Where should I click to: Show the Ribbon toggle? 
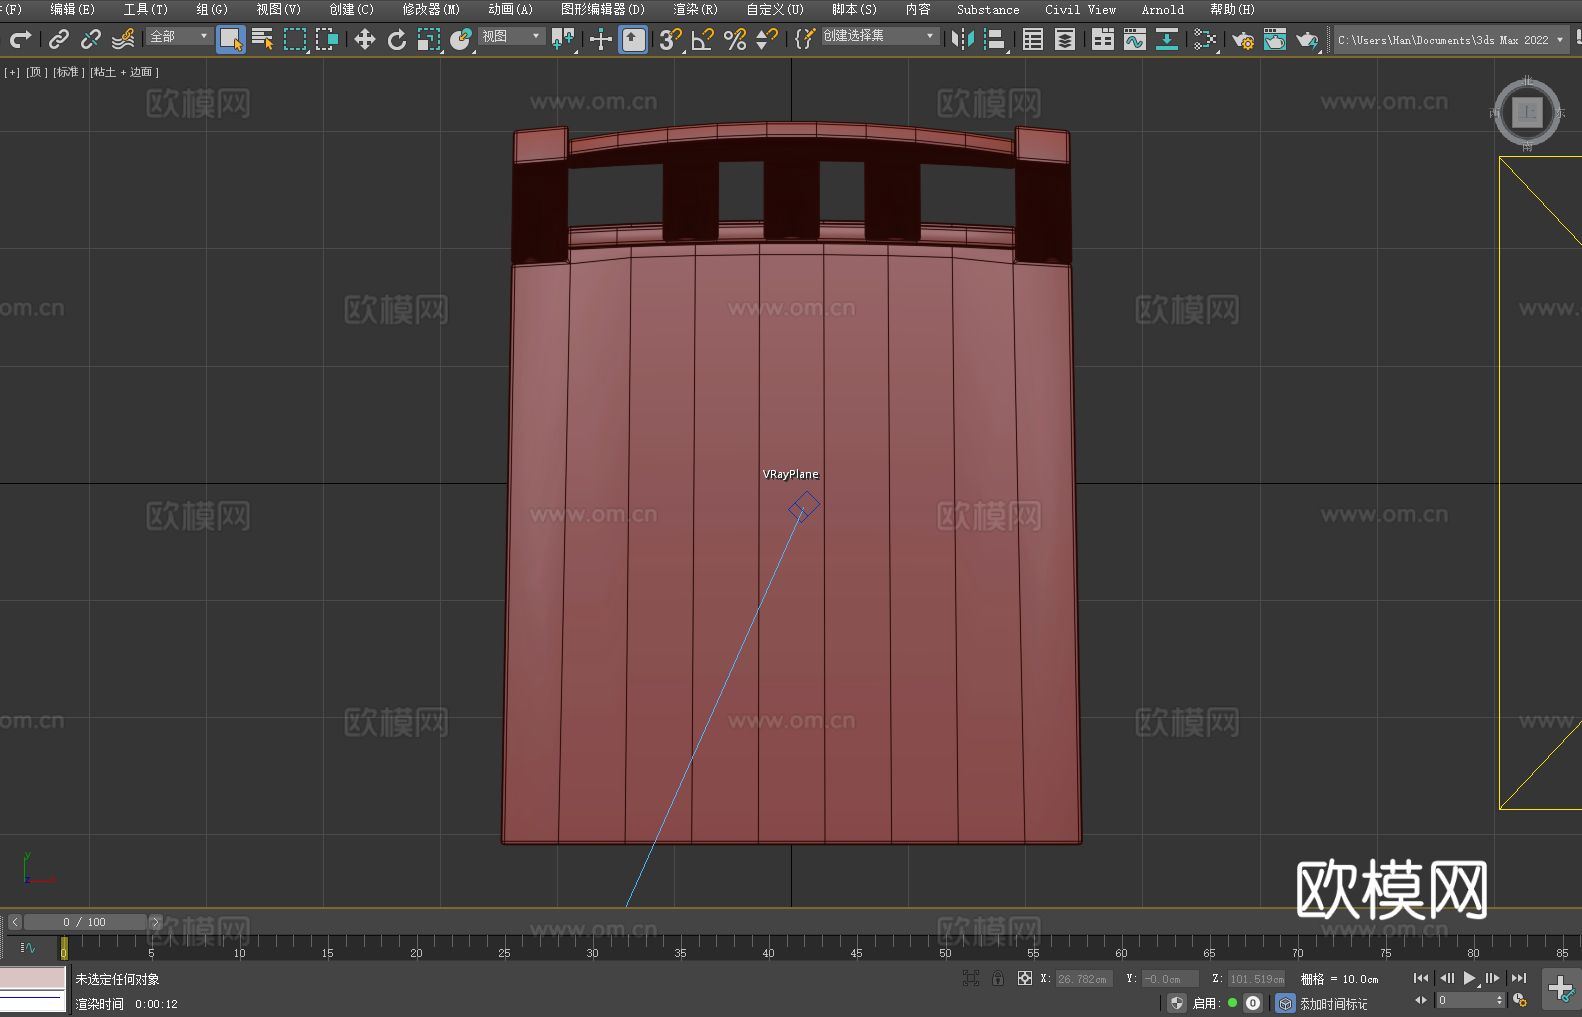click(x=1103, y=40)
